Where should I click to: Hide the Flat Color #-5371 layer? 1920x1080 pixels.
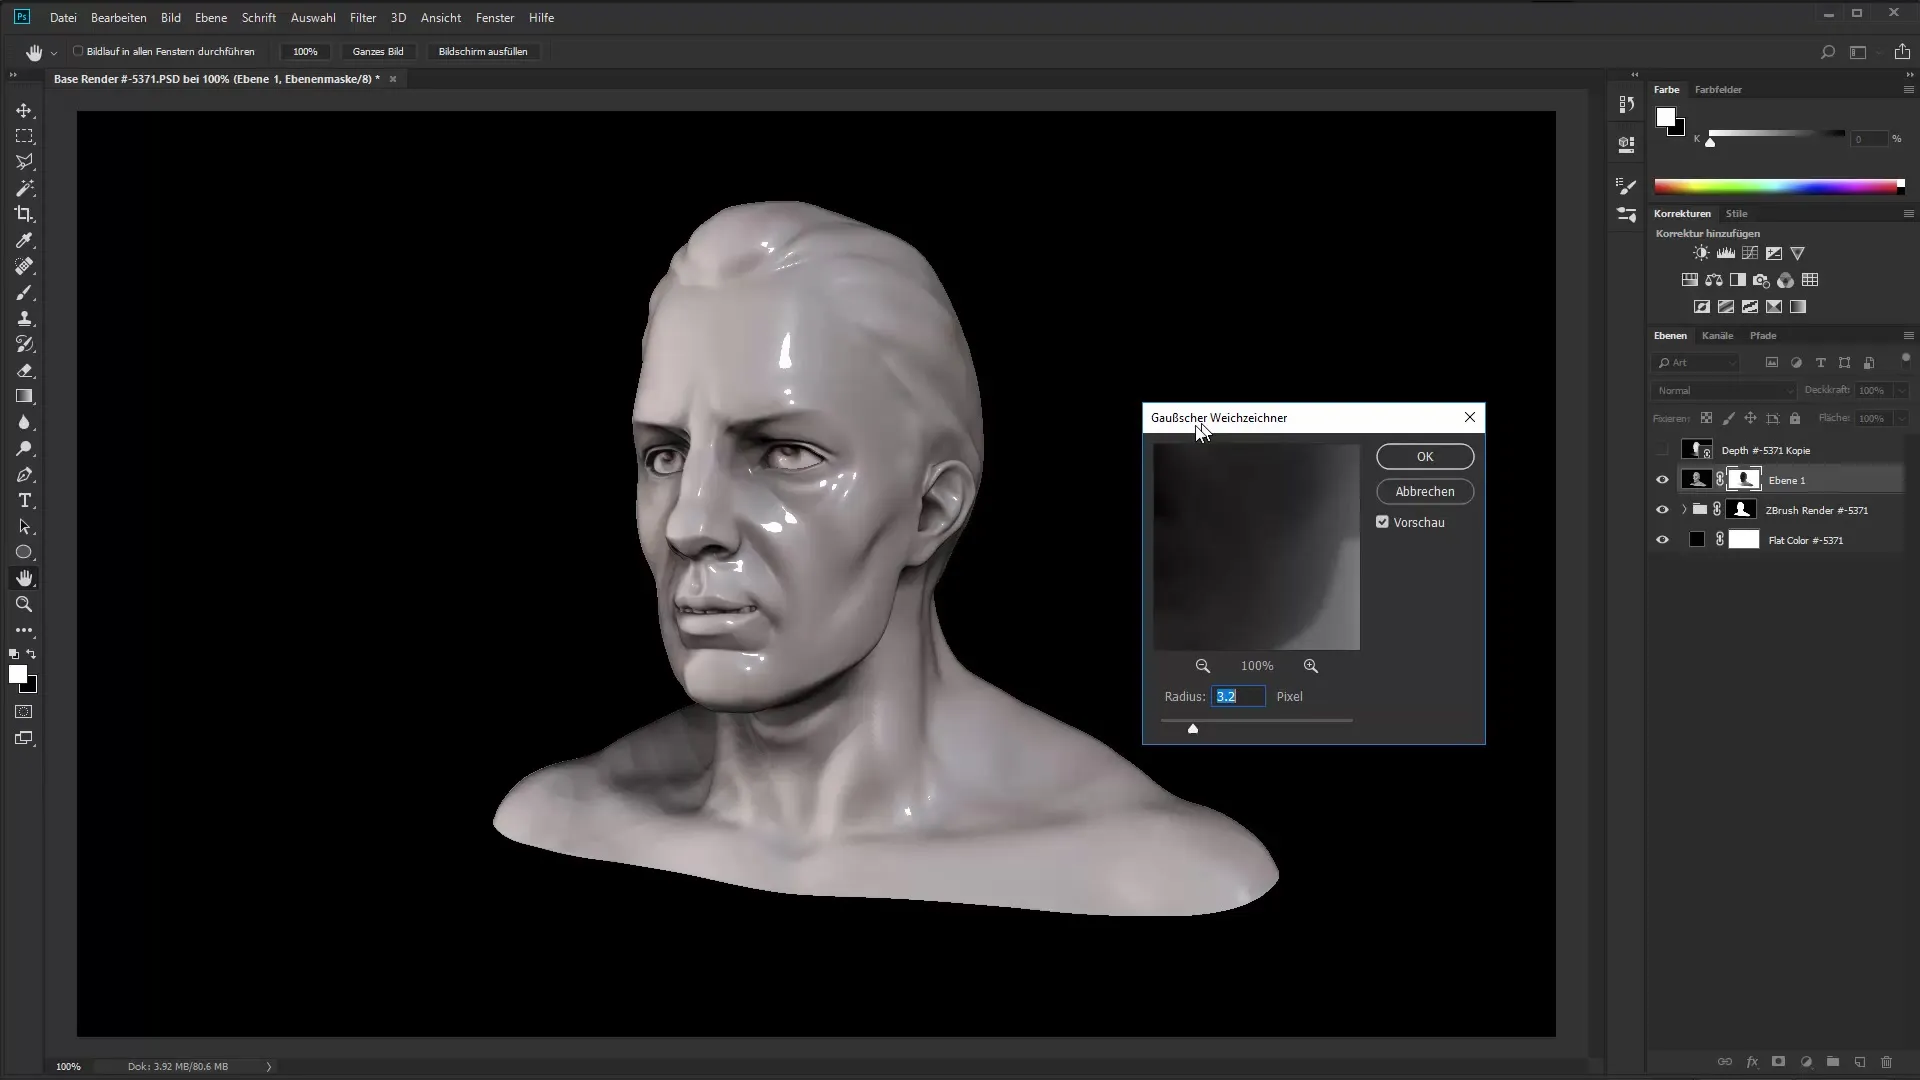click(x=1662, y=540)
